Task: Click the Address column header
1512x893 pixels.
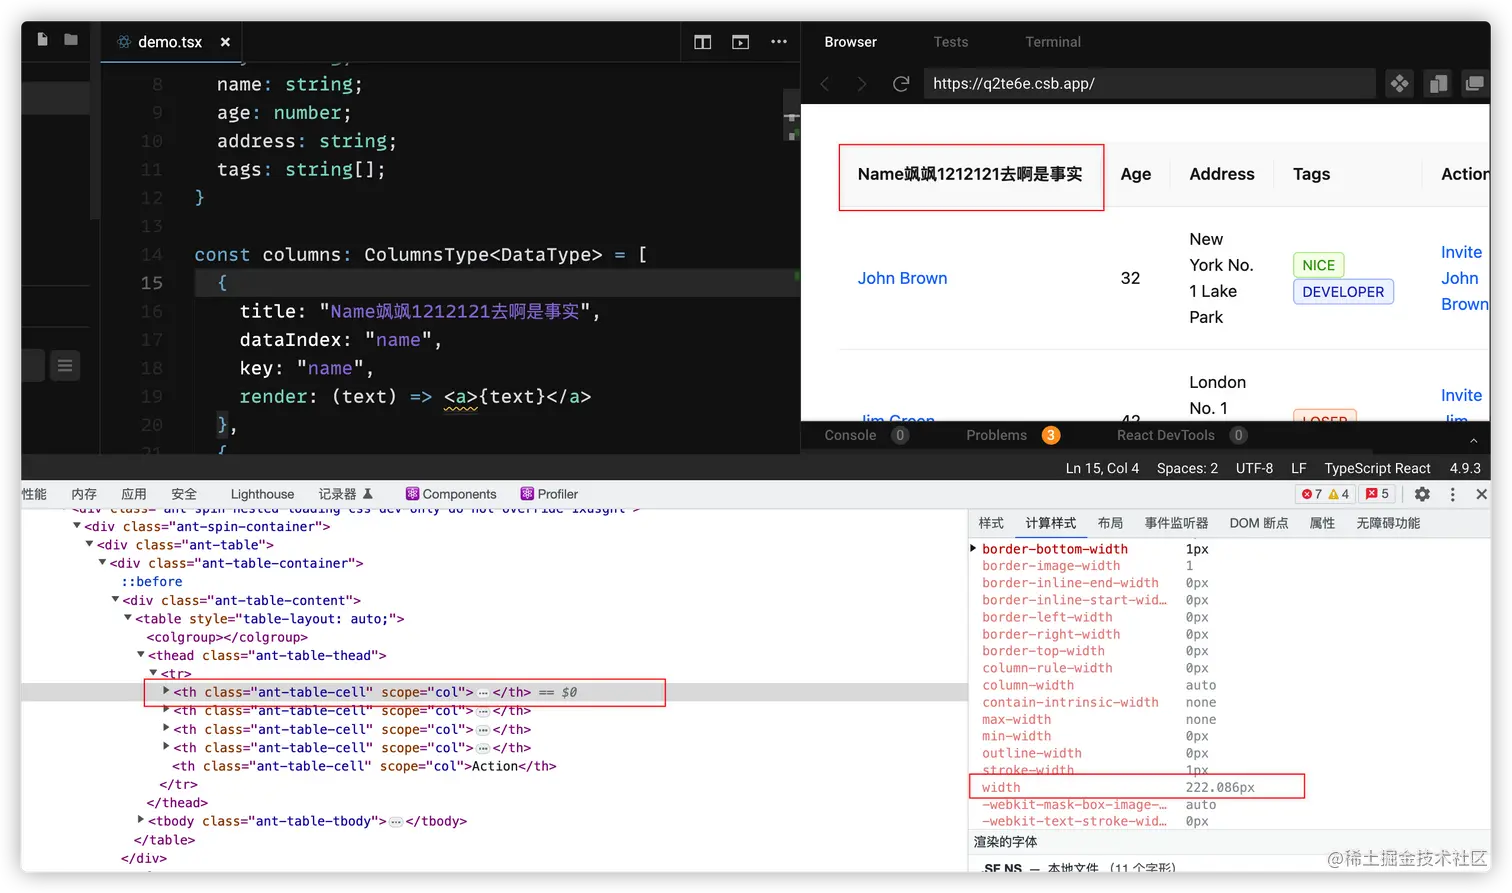Action: point(1222,174)
